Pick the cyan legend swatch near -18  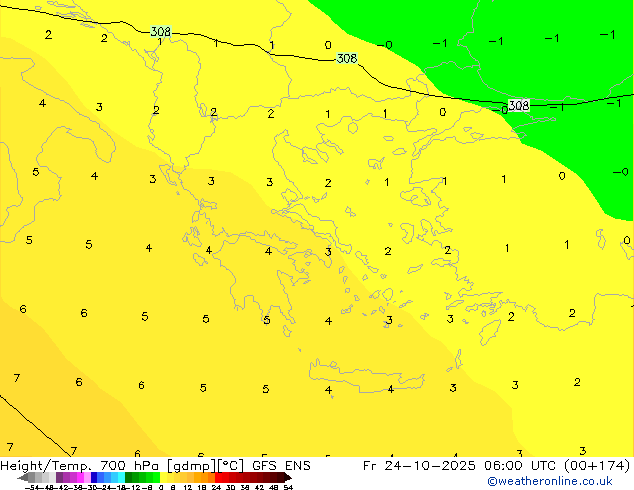coord(121,477)
